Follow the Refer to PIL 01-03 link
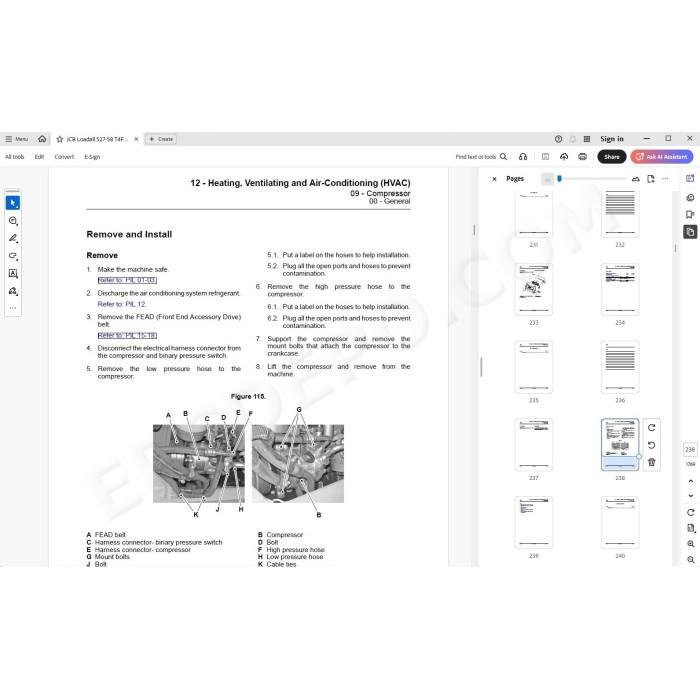 (127, 280)
